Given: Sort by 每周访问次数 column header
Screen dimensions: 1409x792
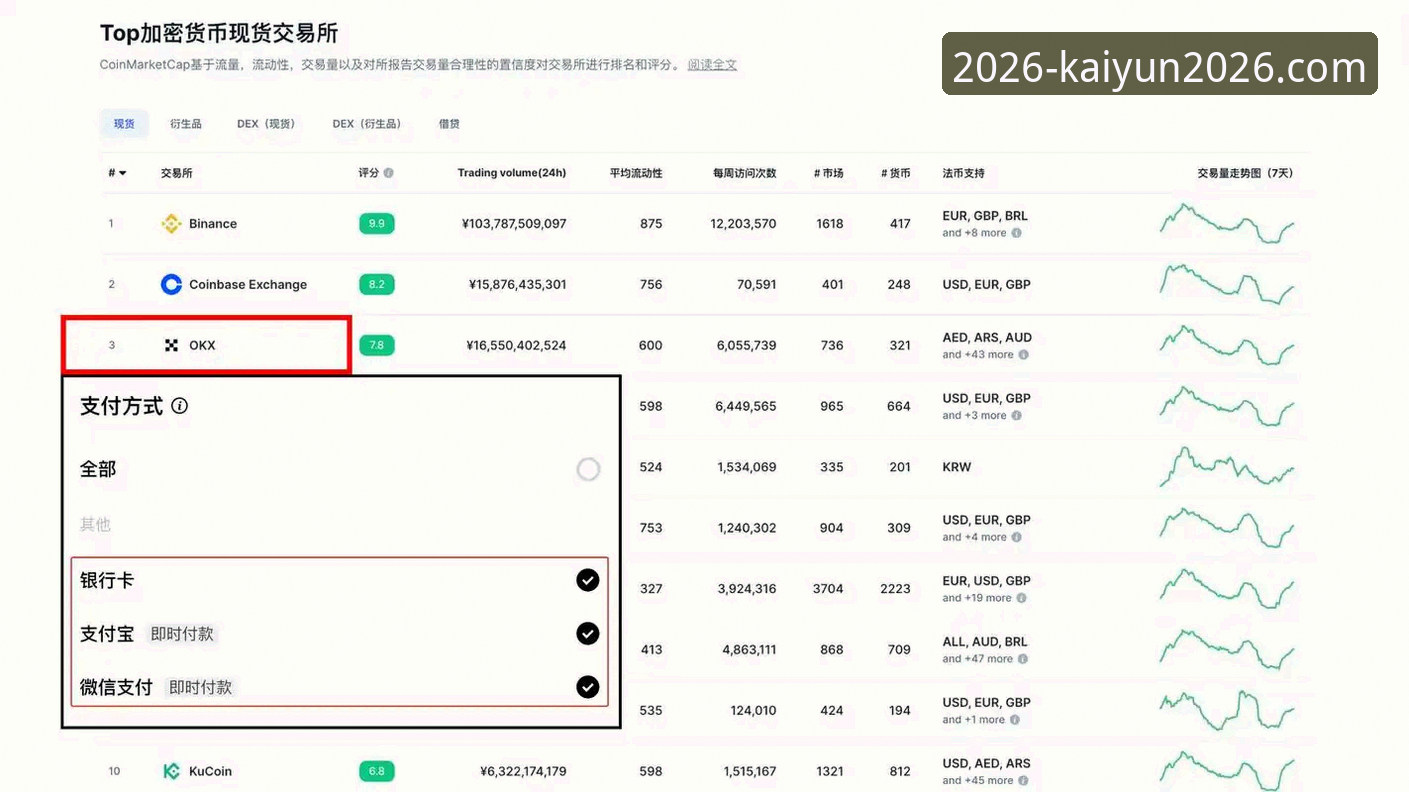Looking at the screenshot, I should (744, 173).
